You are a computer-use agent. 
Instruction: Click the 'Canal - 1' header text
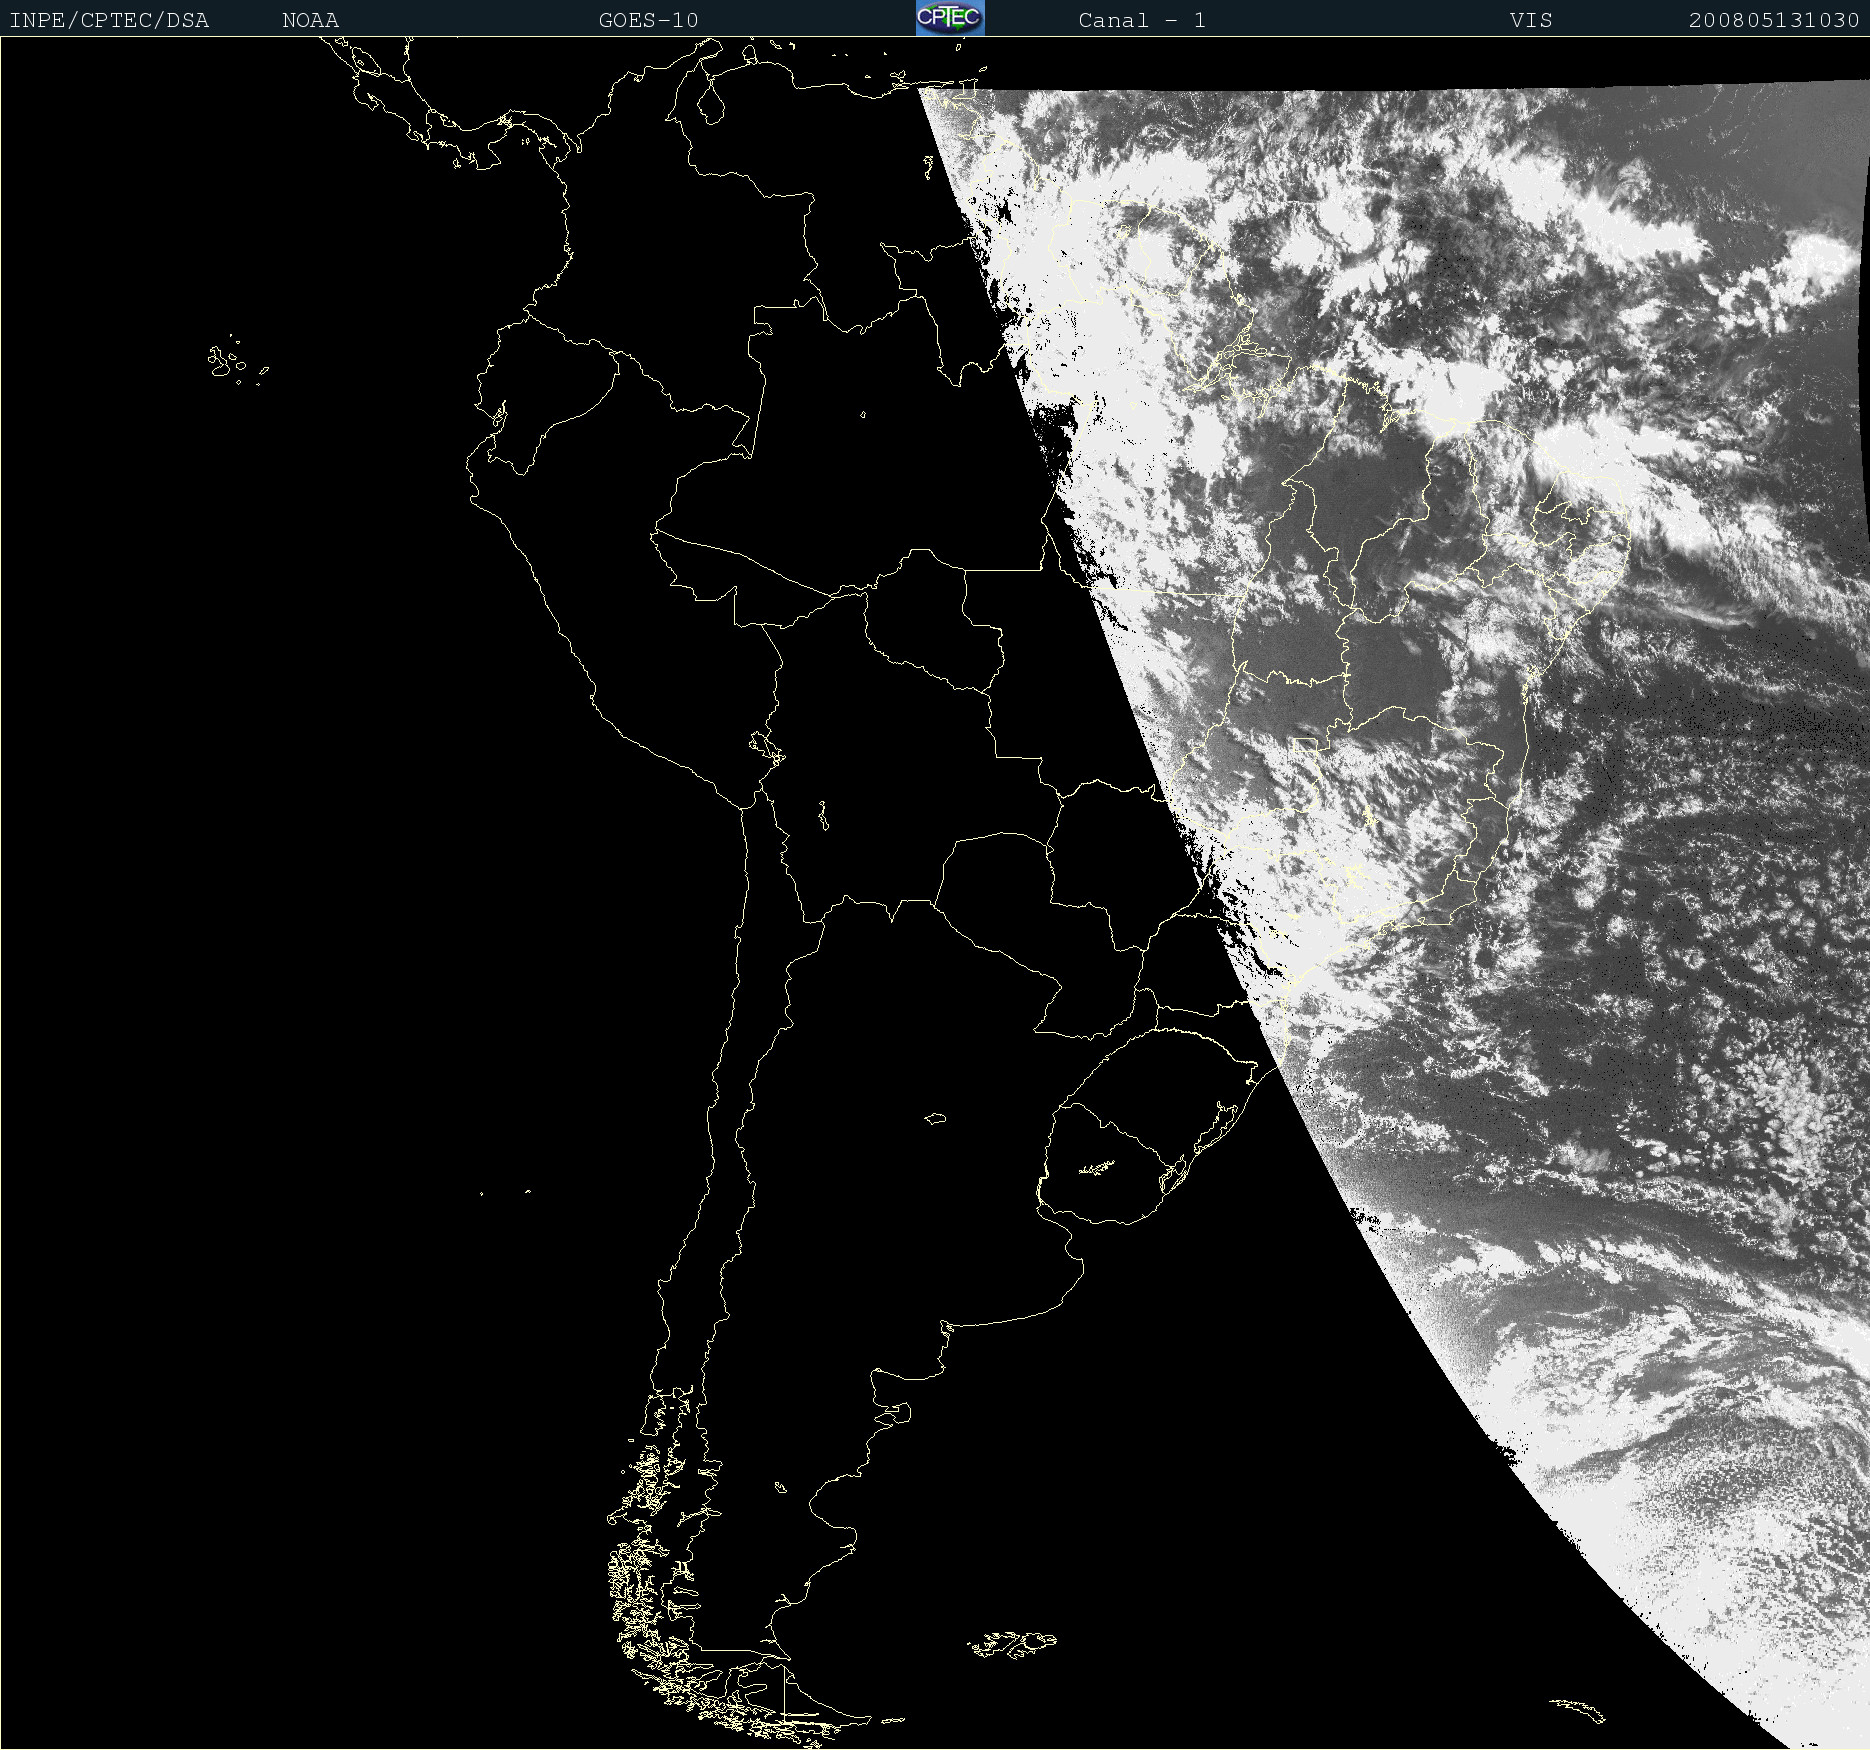pos(1142,21)
